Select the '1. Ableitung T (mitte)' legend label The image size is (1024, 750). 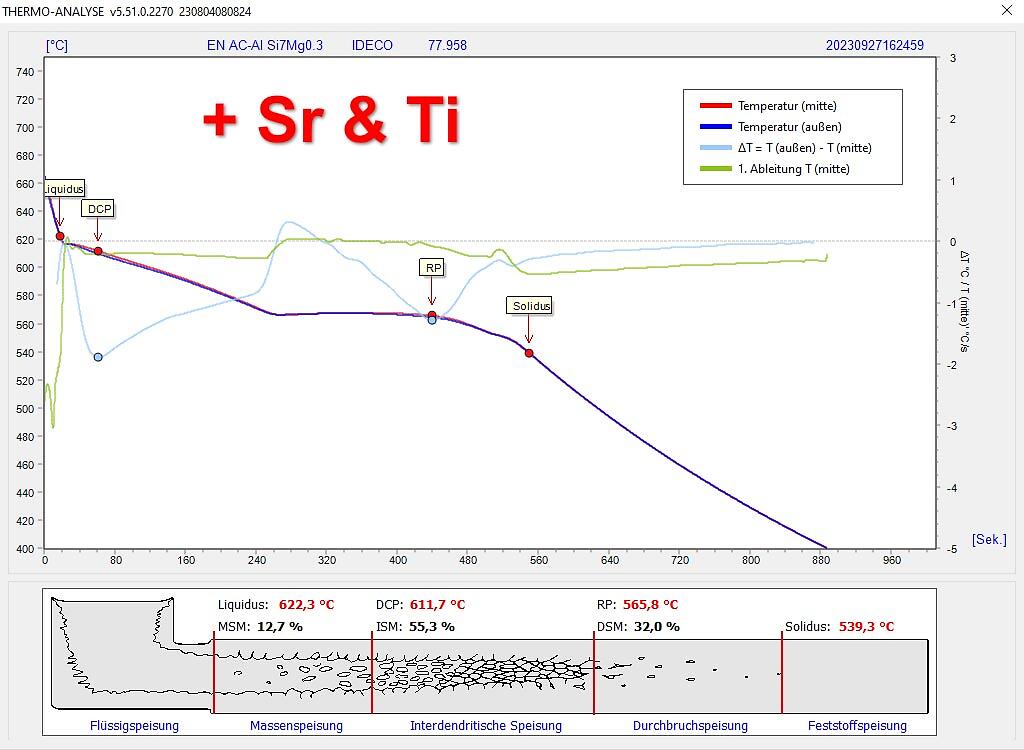click(x=793, y=169)
